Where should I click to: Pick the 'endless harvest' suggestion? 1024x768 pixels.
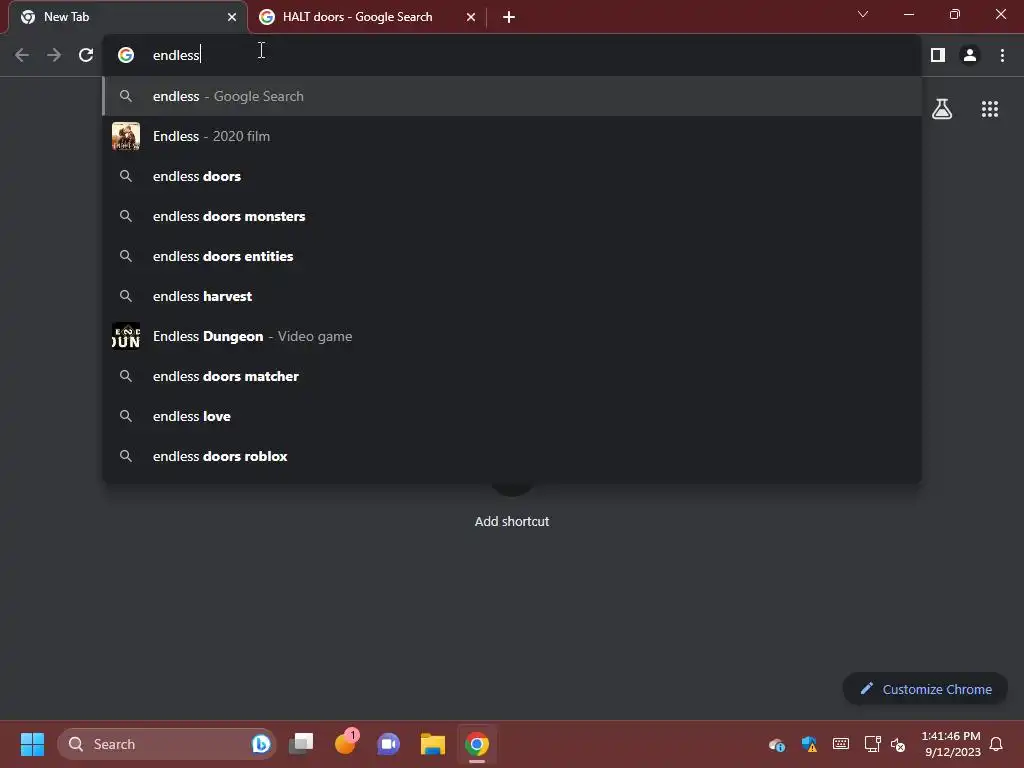point(512,296)
